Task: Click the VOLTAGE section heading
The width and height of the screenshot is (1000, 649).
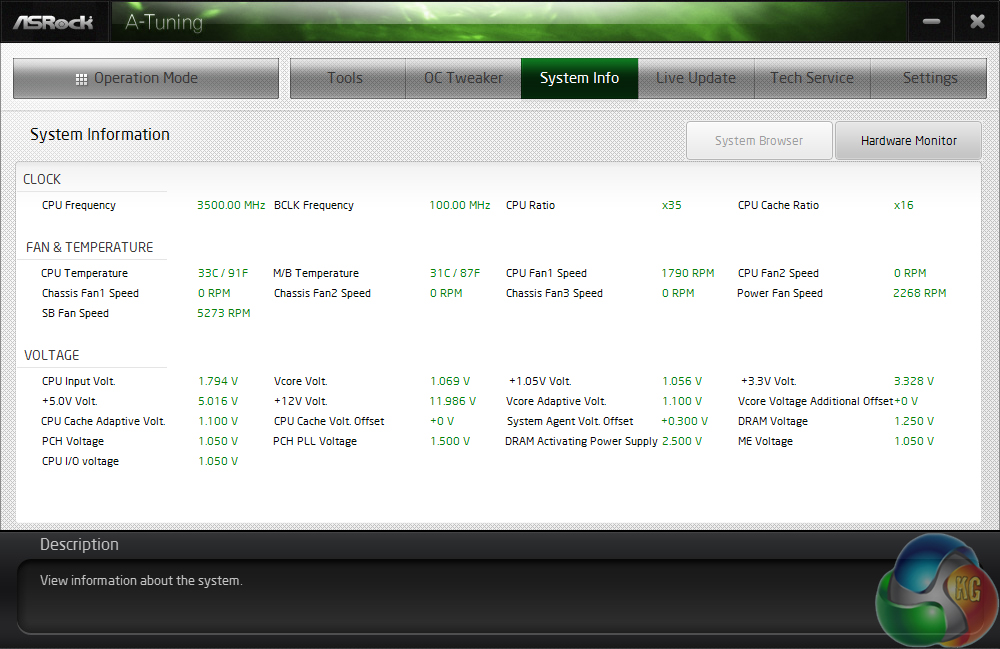Action: click(x=52, y=355)
